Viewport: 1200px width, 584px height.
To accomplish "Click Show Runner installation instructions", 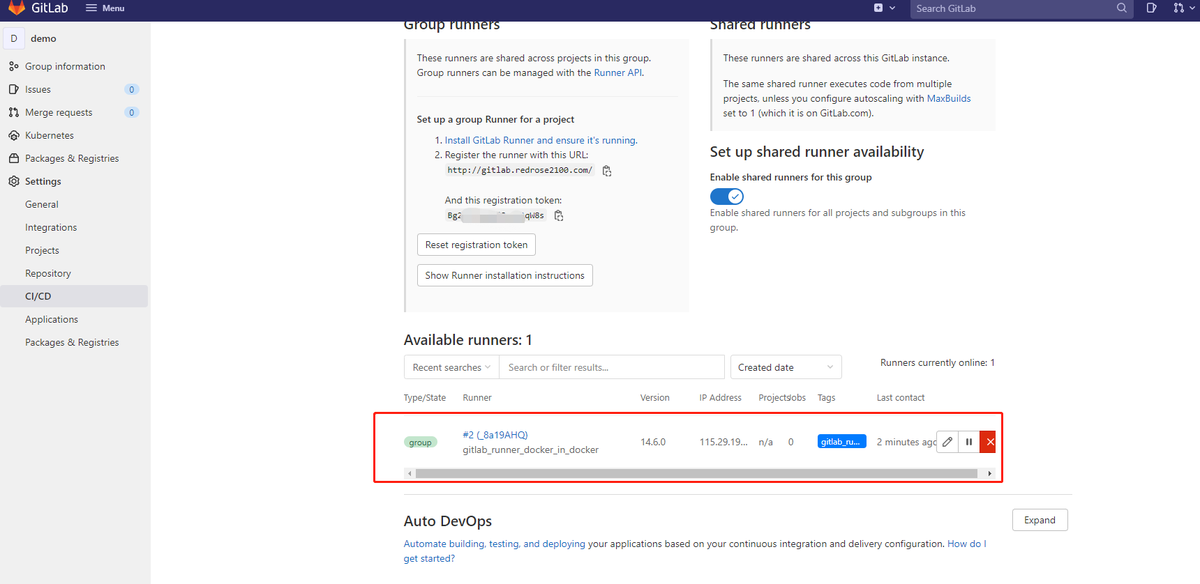I will click(x=505, y=275).
